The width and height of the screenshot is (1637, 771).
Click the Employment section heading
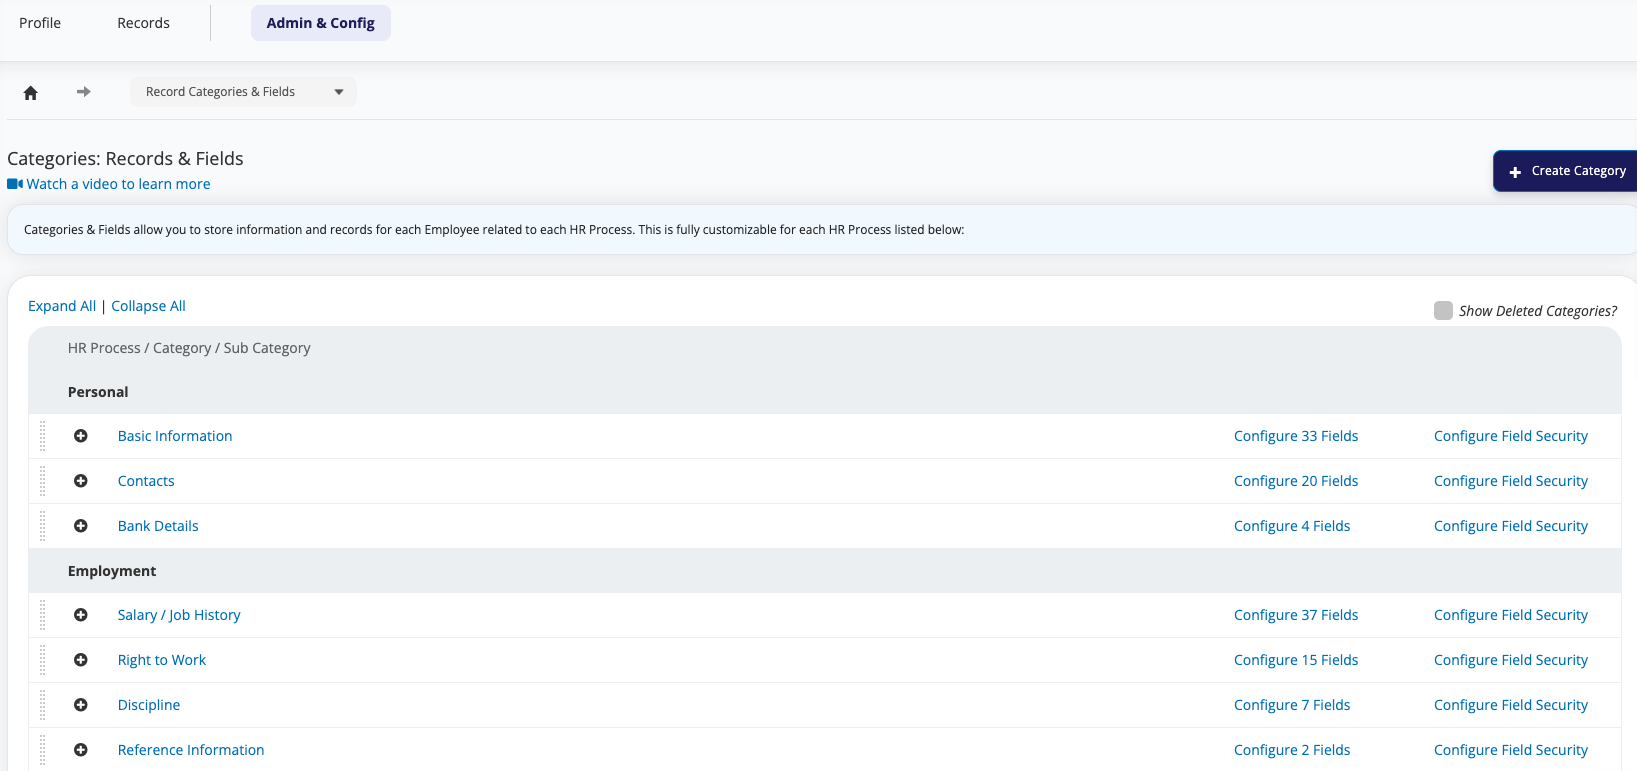click(112, 571)
